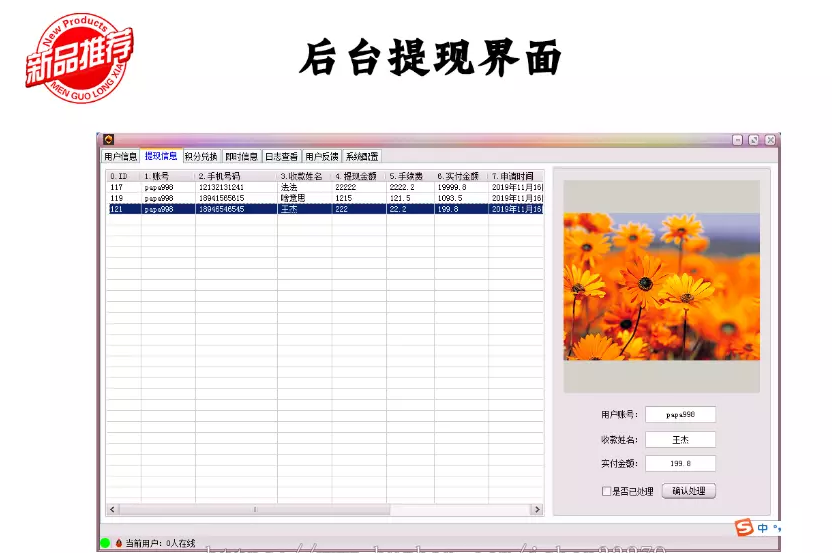This screenshot has width=832, height=553.
Task: Switch to the 即时信息 tab
Action: pyautogui.click(x=241, y=157)
